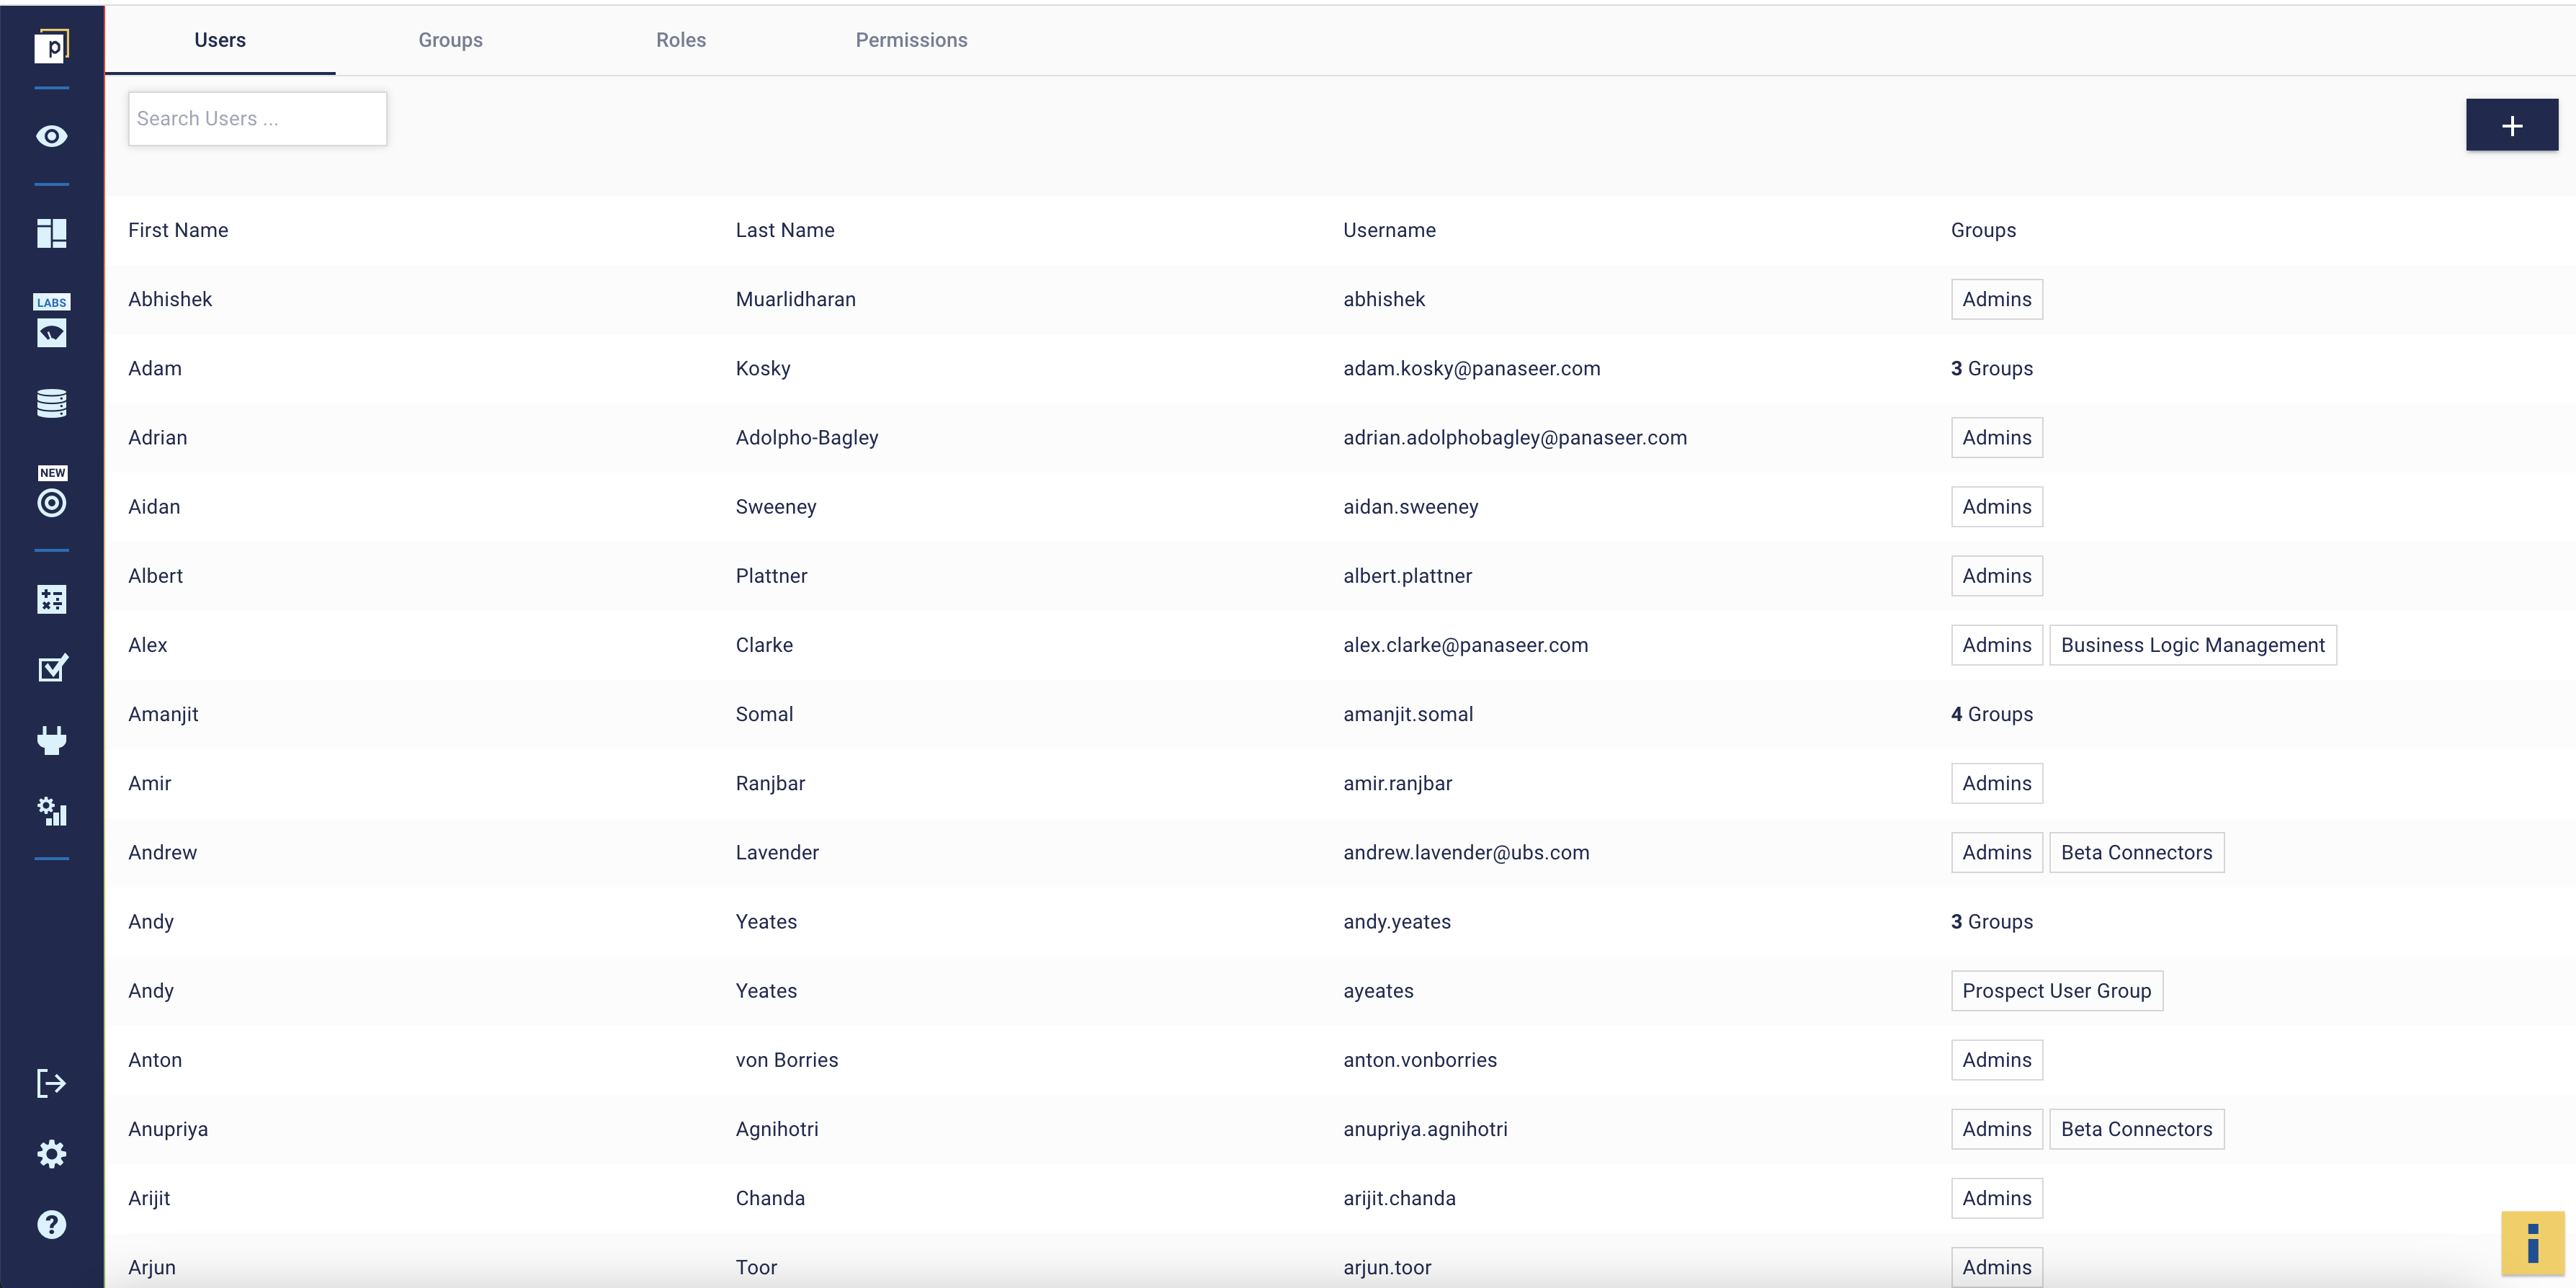Screen dimensions: 2576x1288
Task: Click Prospect User Group tag for ayeates
Action: [x=2057, y=991]
